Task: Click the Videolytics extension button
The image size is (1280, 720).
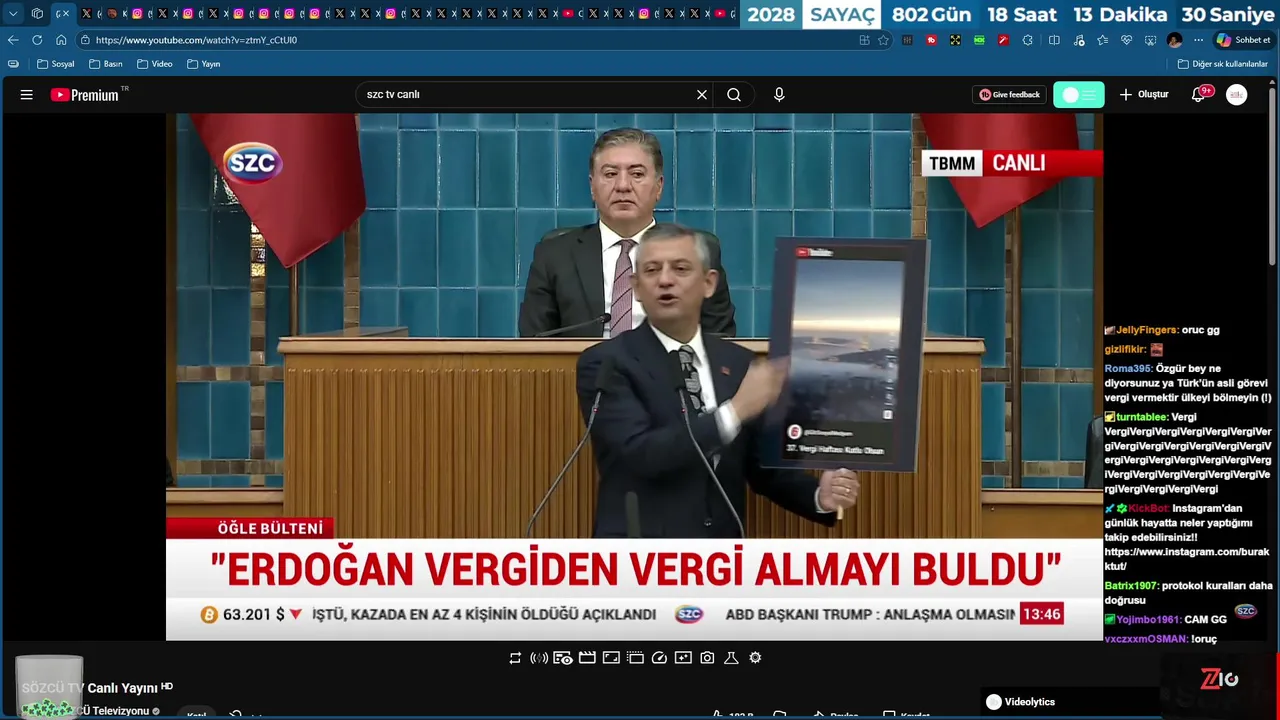Action: [x=1020, y=702]
